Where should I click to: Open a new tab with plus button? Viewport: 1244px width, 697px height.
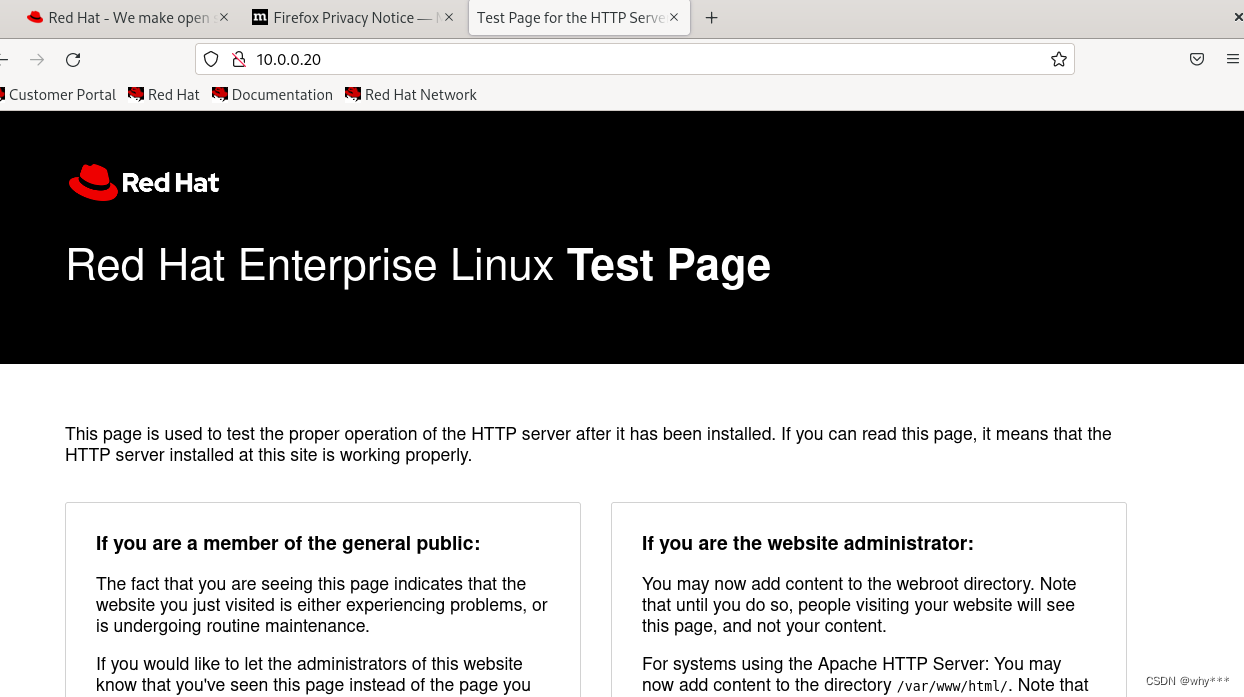[712, 18]
